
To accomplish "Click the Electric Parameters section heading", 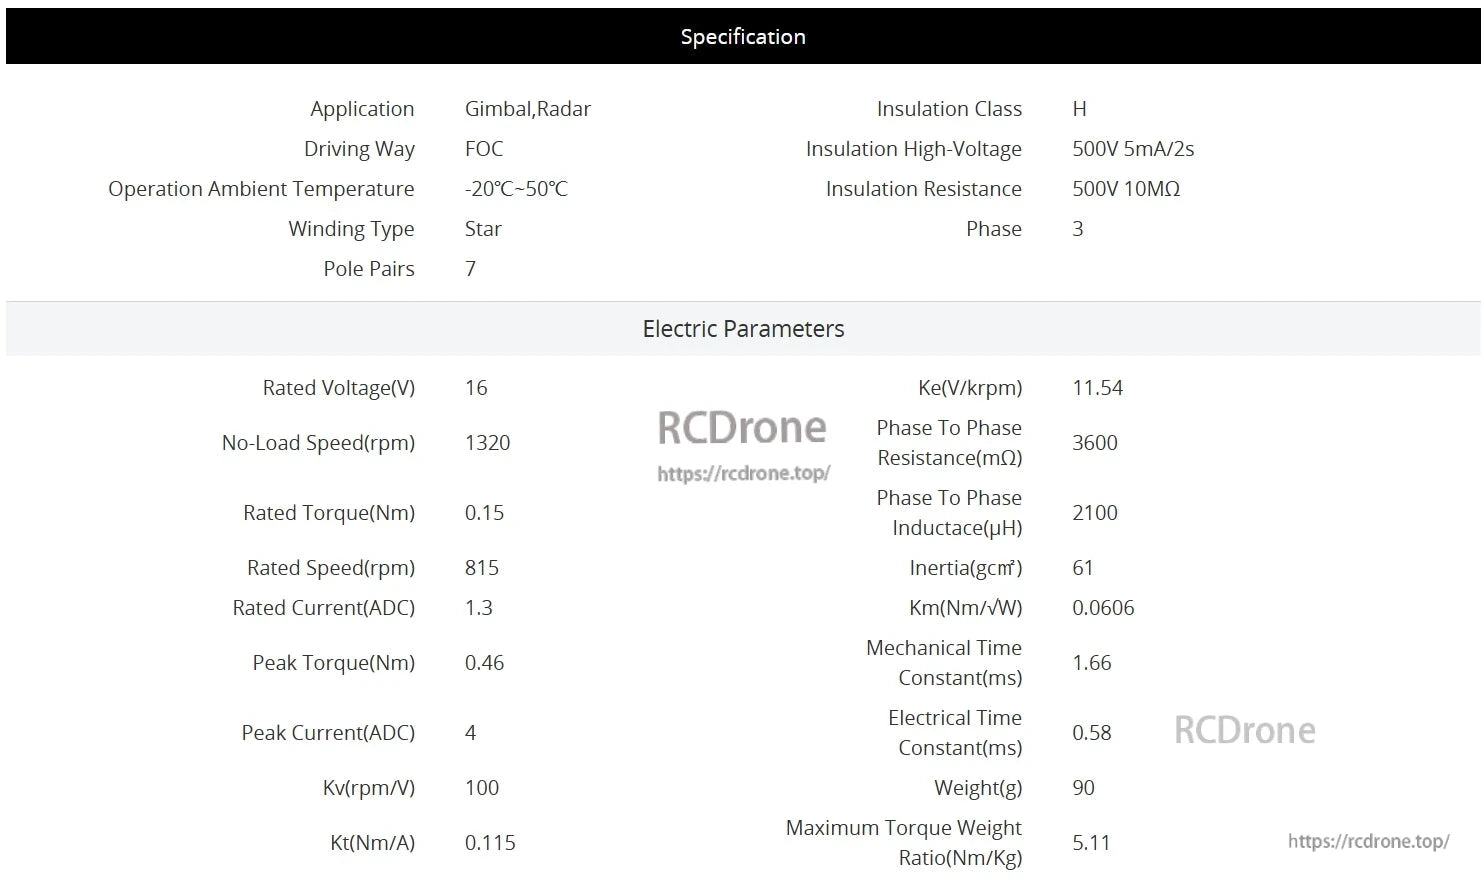I will click(742, 329).
